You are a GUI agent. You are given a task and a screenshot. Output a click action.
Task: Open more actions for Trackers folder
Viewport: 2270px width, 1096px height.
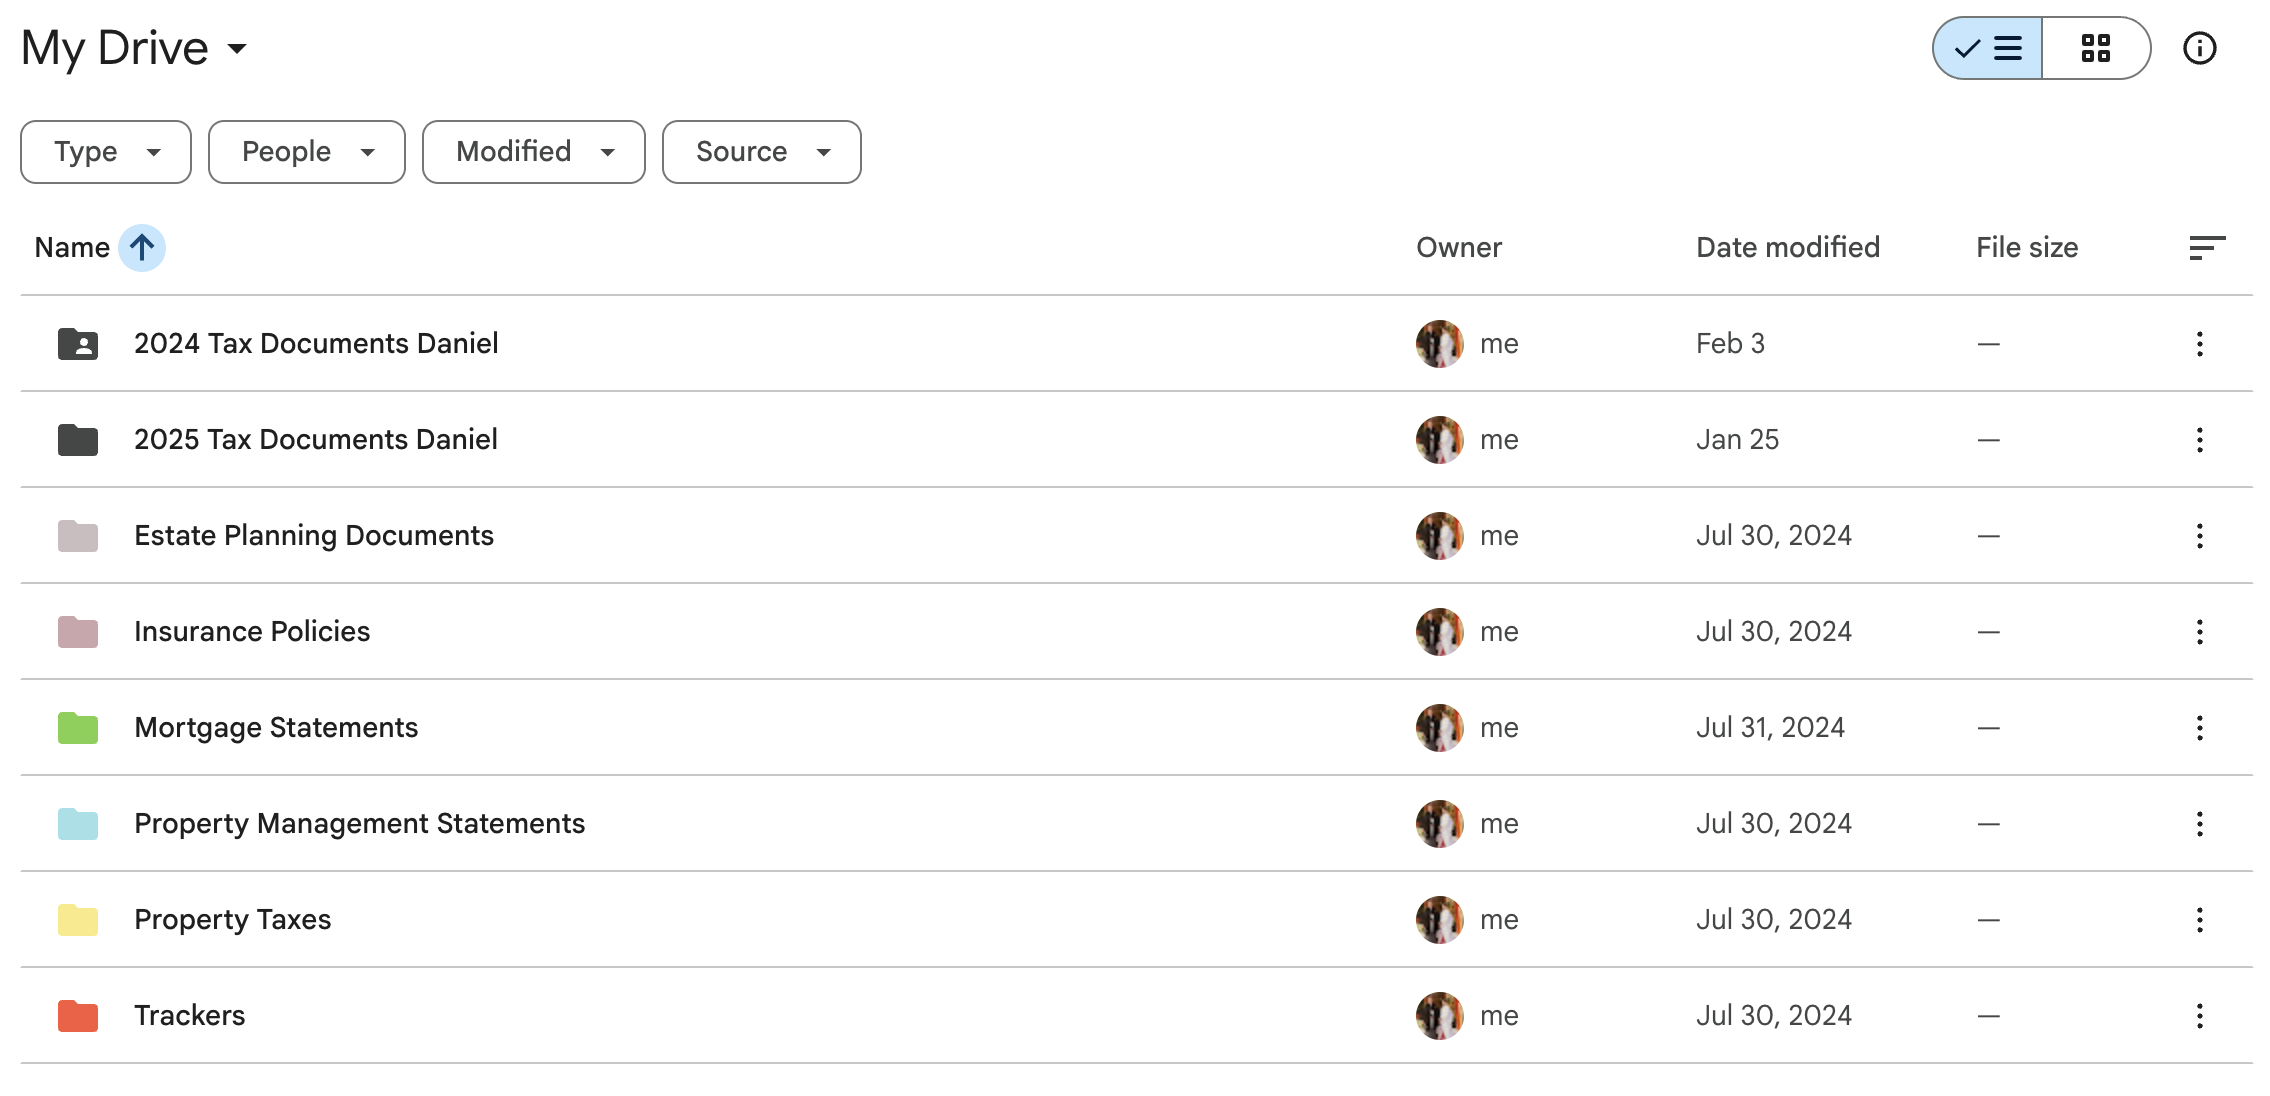coord(2199,1016)
